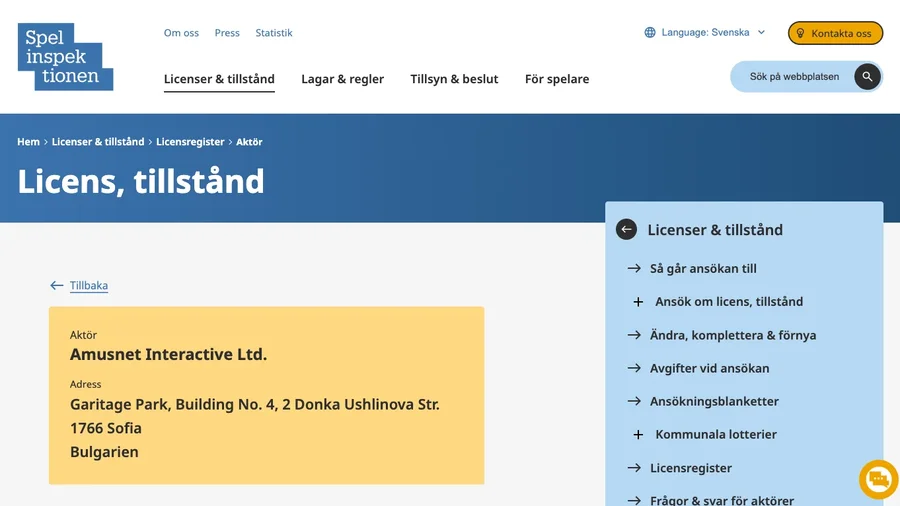Click arrow icon beside Avgifter vid ansökan

click(x=634, y=368)
